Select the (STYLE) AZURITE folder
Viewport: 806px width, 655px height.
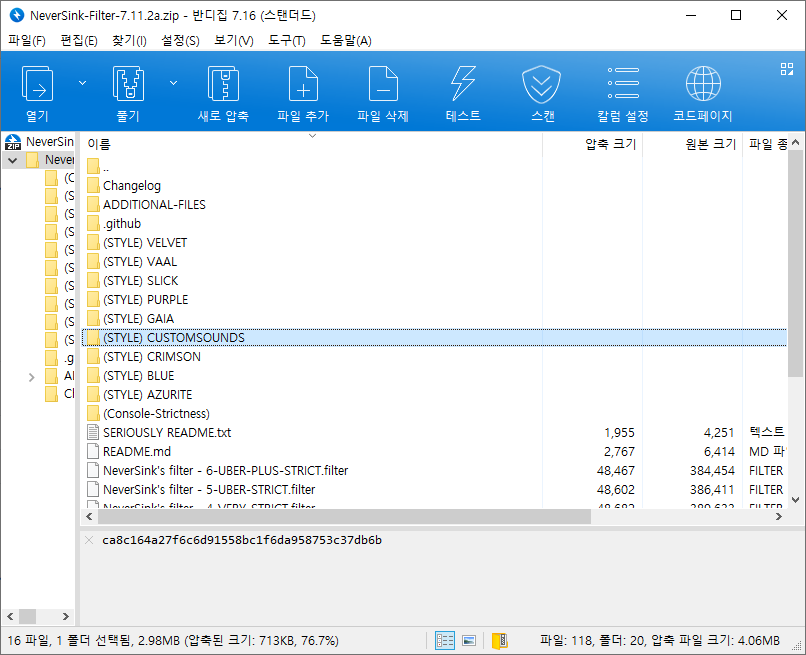pyautogui.click(x=434, y=395)
